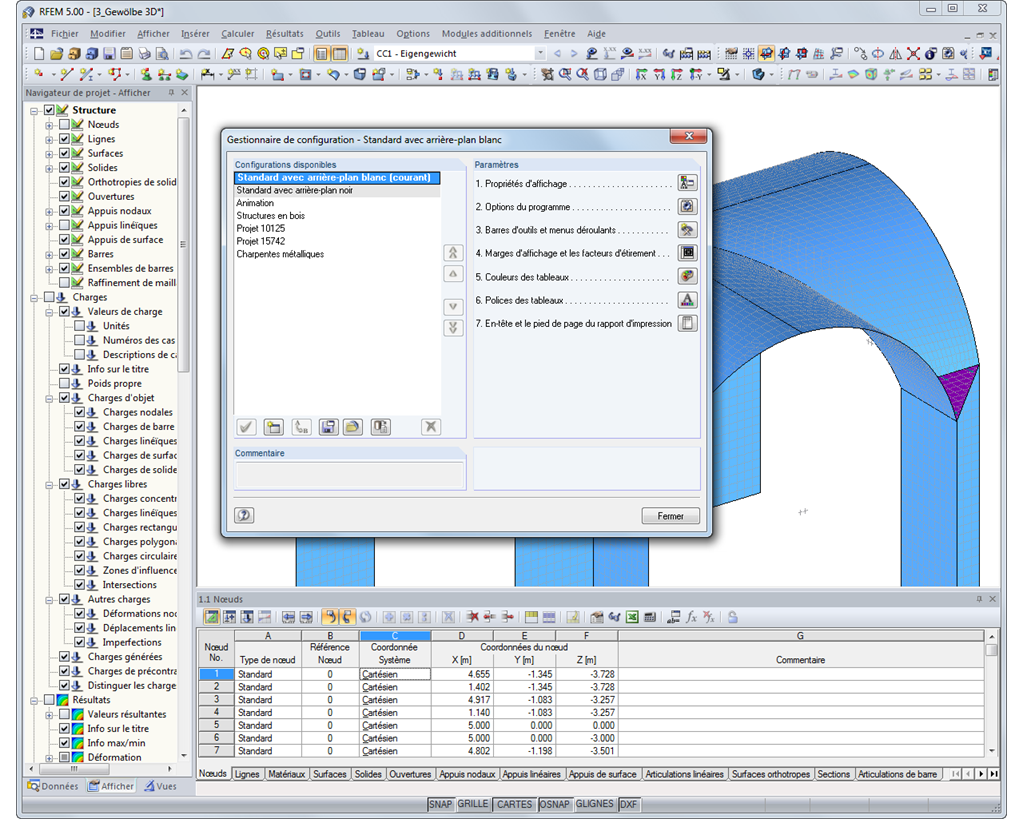
Task: Enable the GRILLE option in status bar
Action: click(x=473, y=804)
